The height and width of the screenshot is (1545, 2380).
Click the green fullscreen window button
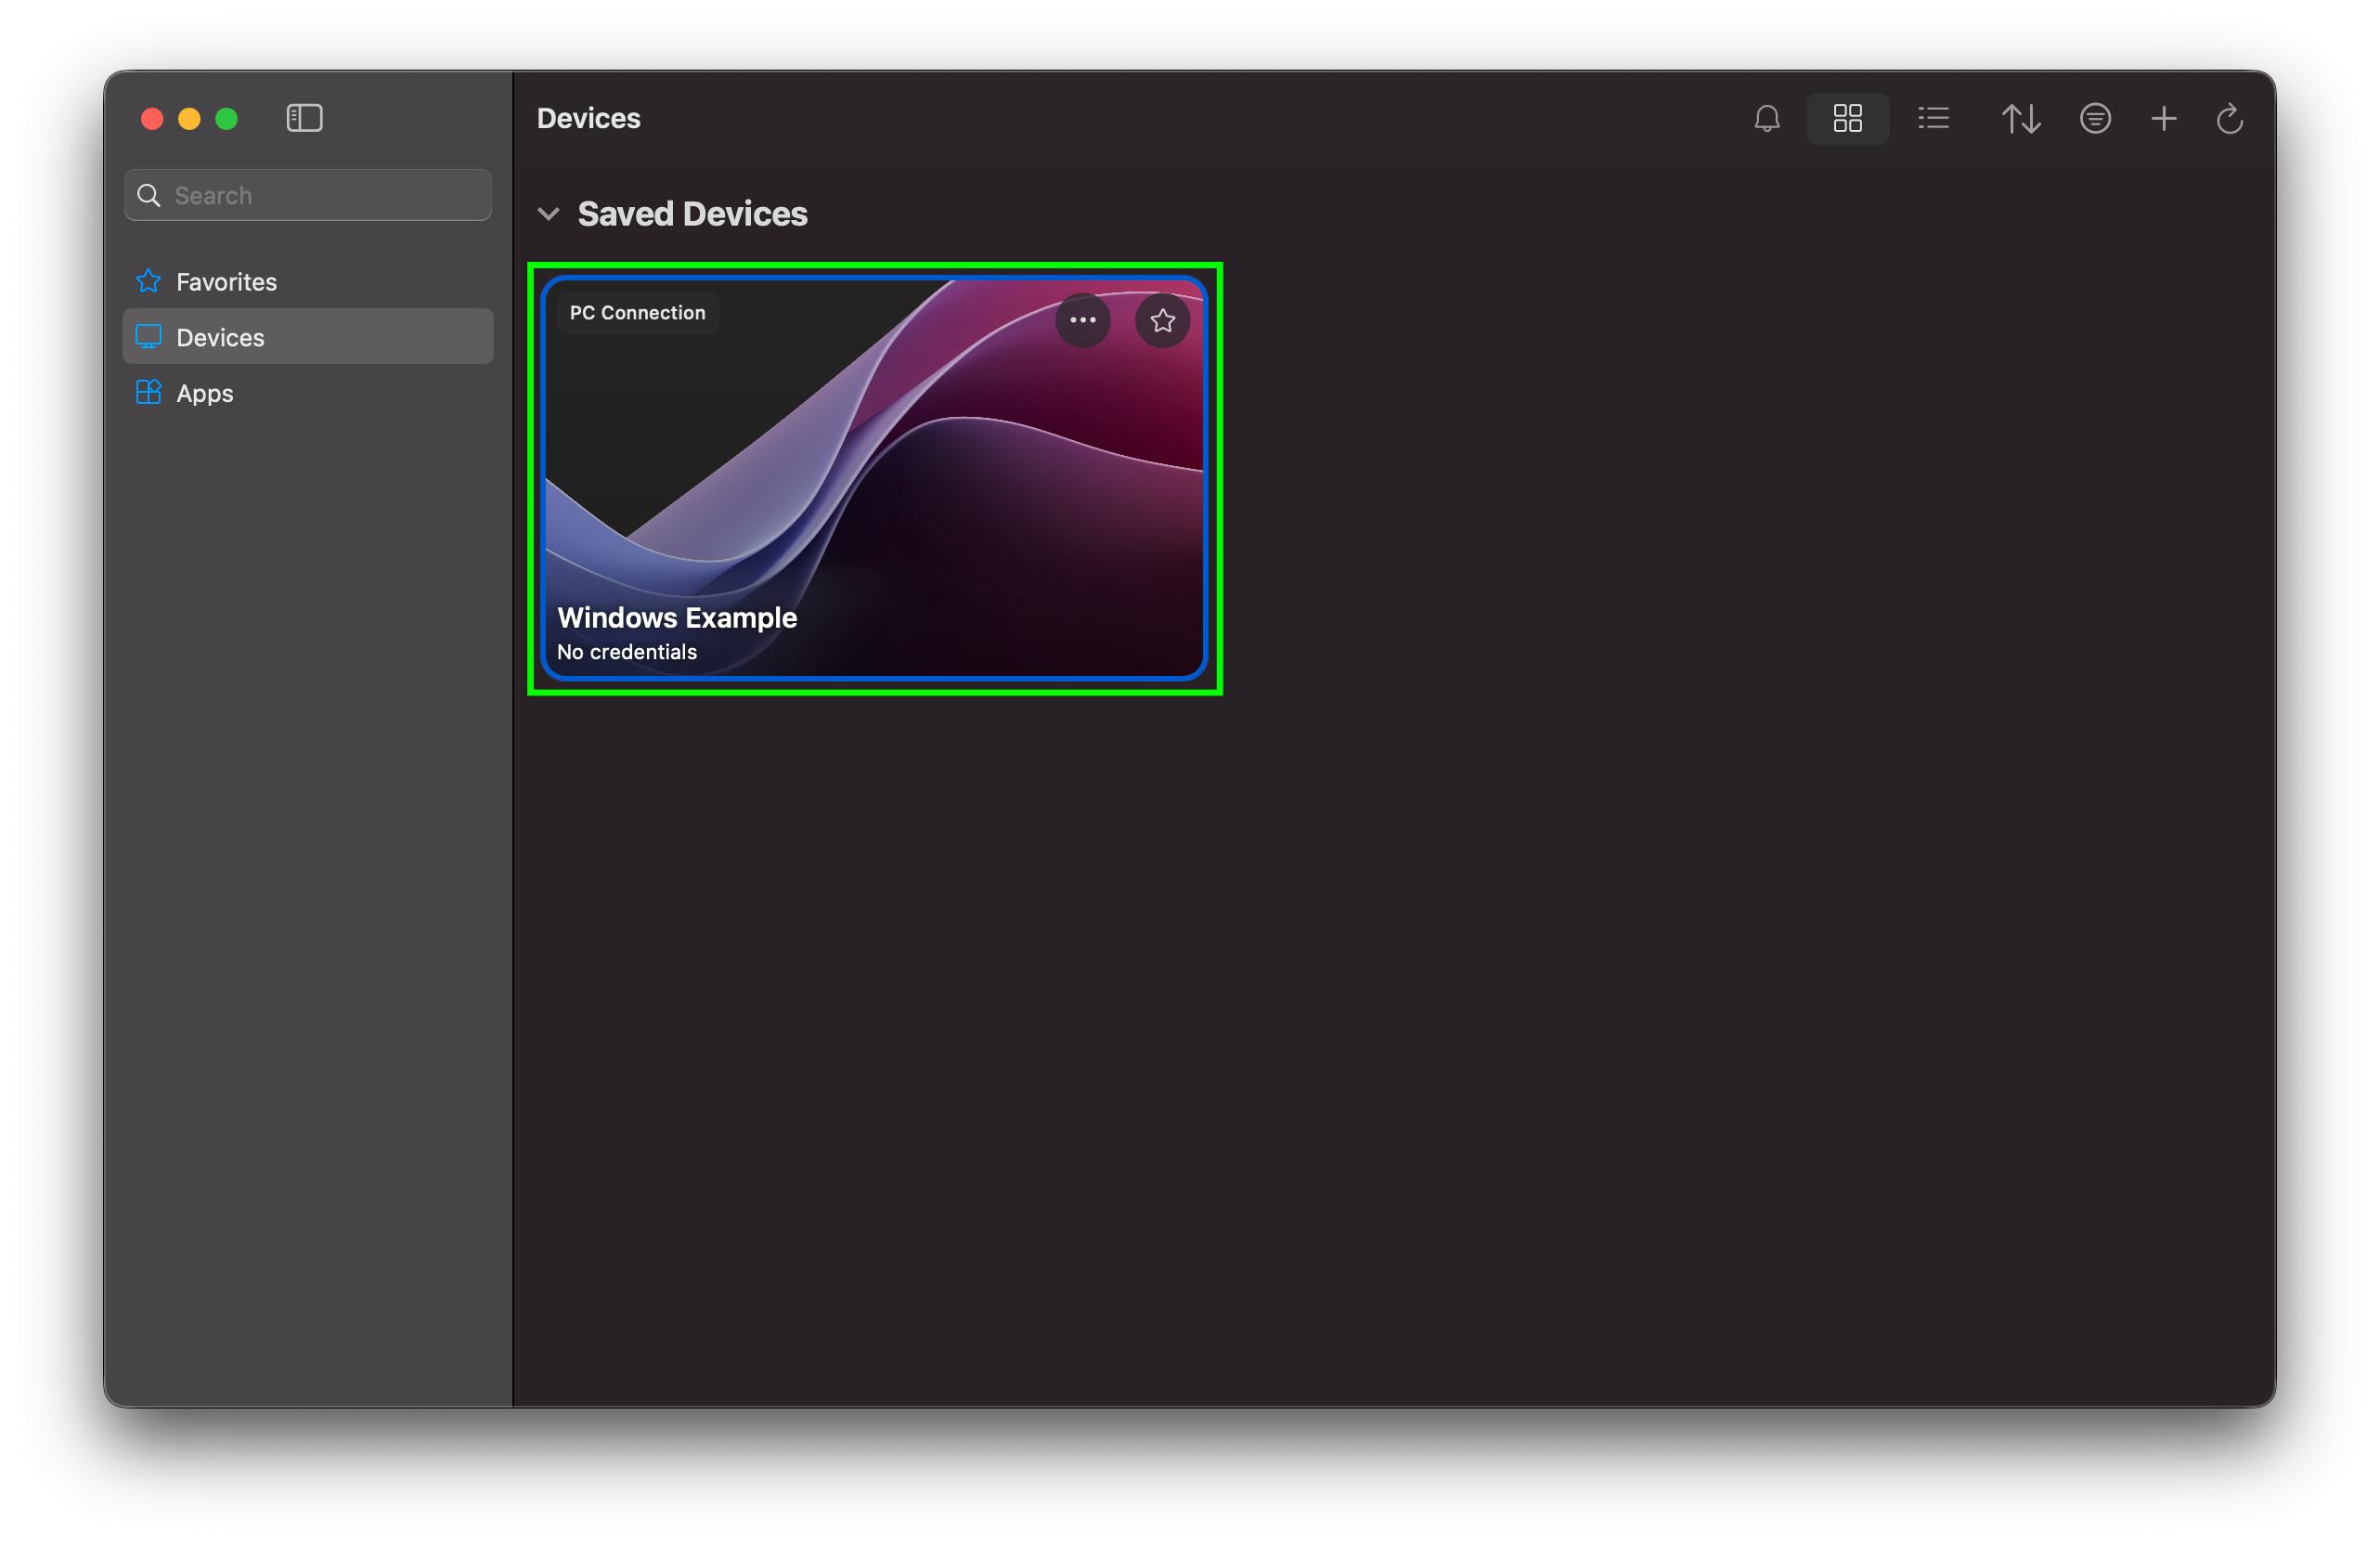[227, 119]
